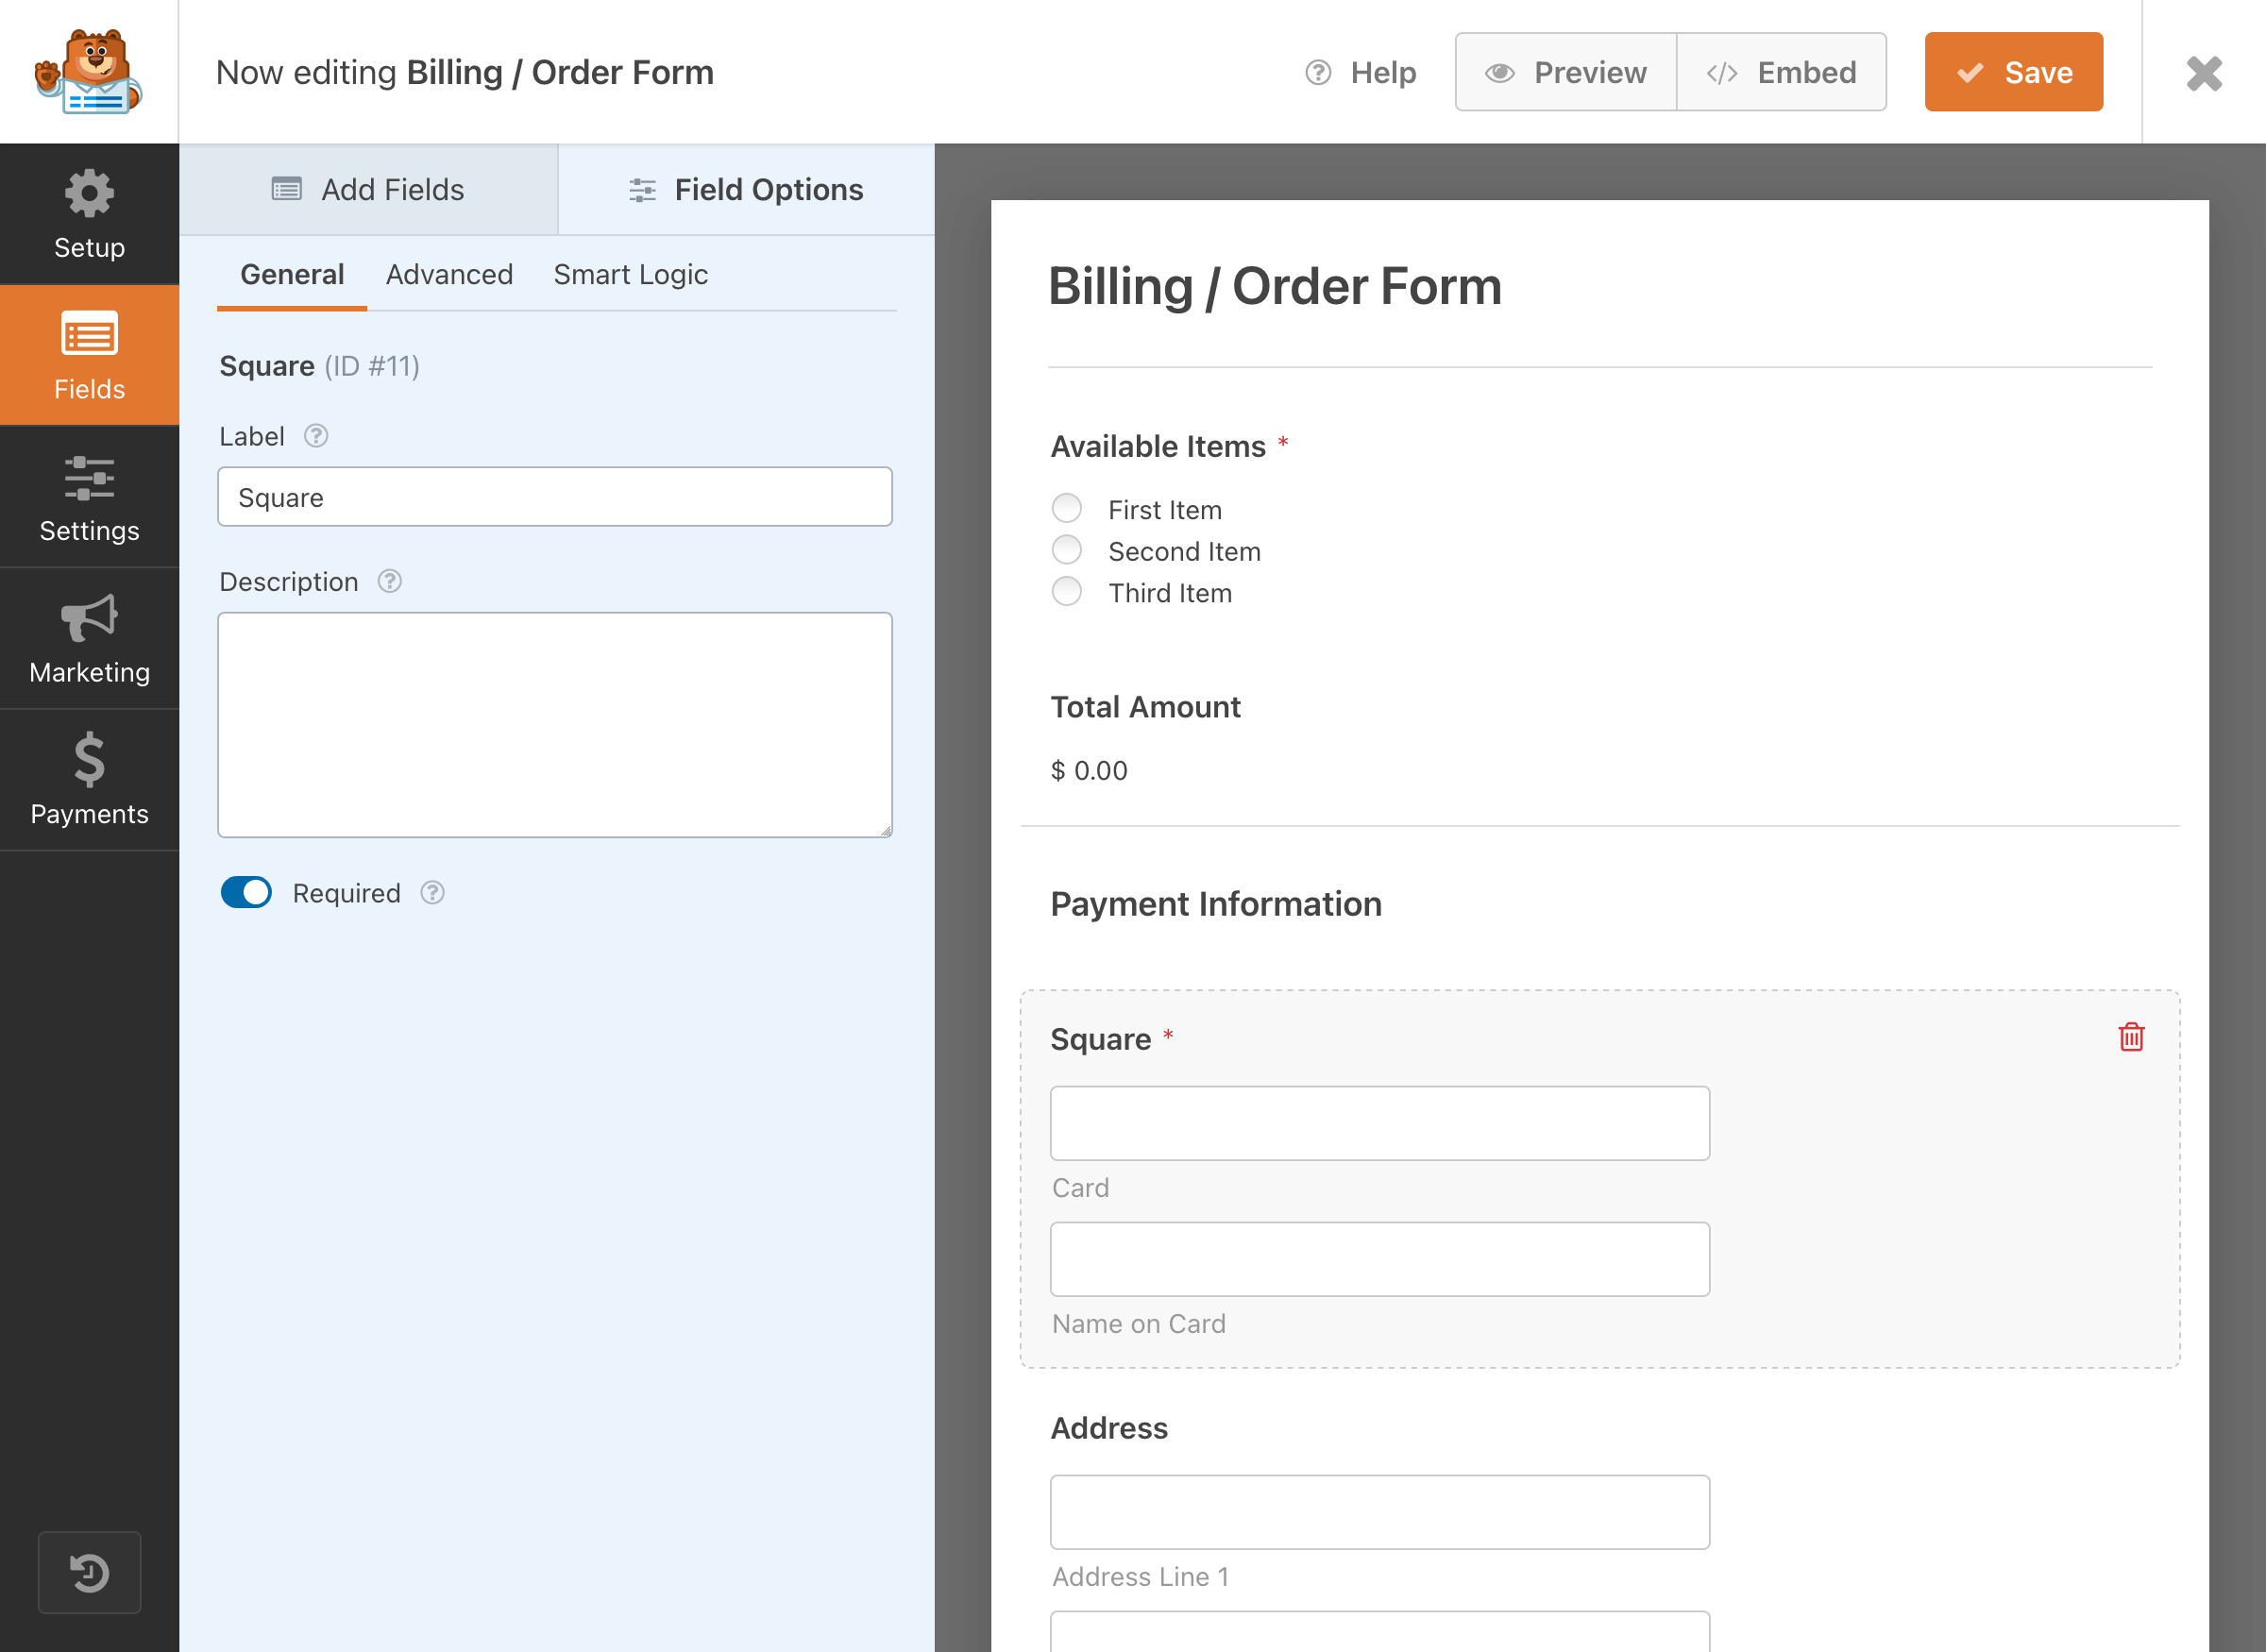Viewport: 2266px width, 1652px height.
Task: Click the revisions history icon
Action: [89, 1572]
